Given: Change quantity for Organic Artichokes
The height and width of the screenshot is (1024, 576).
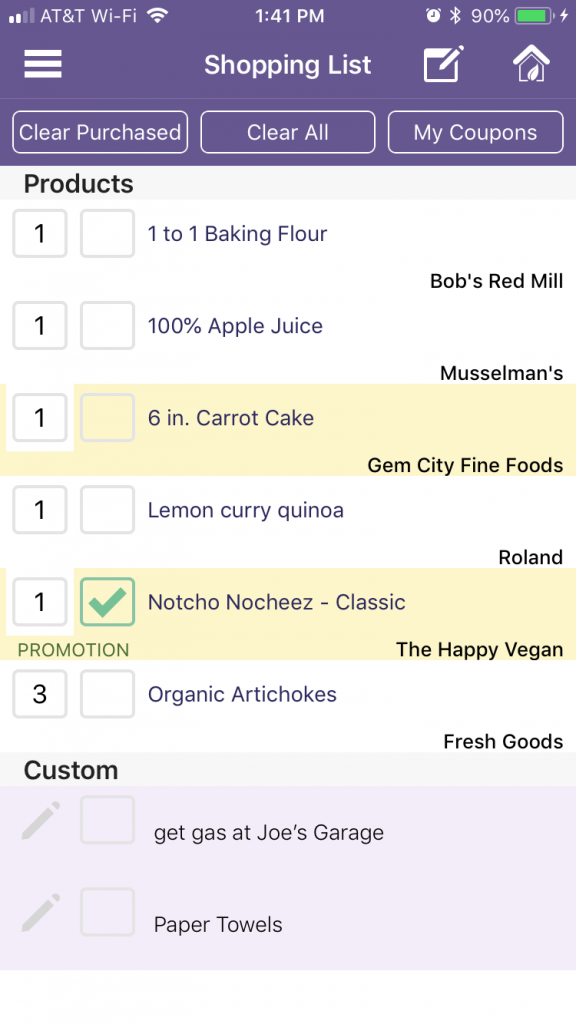Looking at the screenshot, I should [40, 694].
